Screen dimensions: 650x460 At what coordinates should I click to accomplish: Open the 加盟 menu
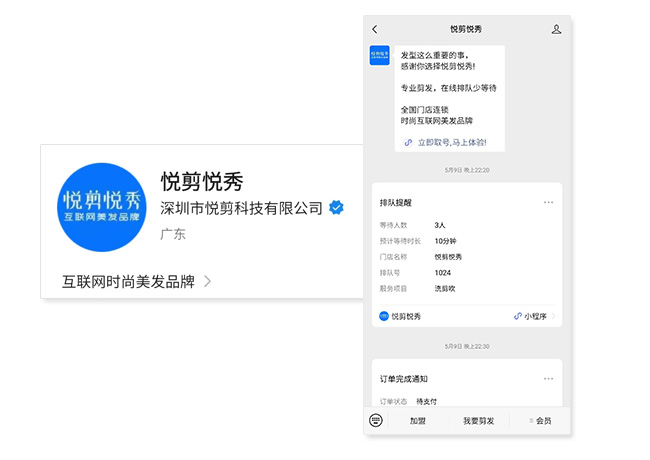click(417, 421)
